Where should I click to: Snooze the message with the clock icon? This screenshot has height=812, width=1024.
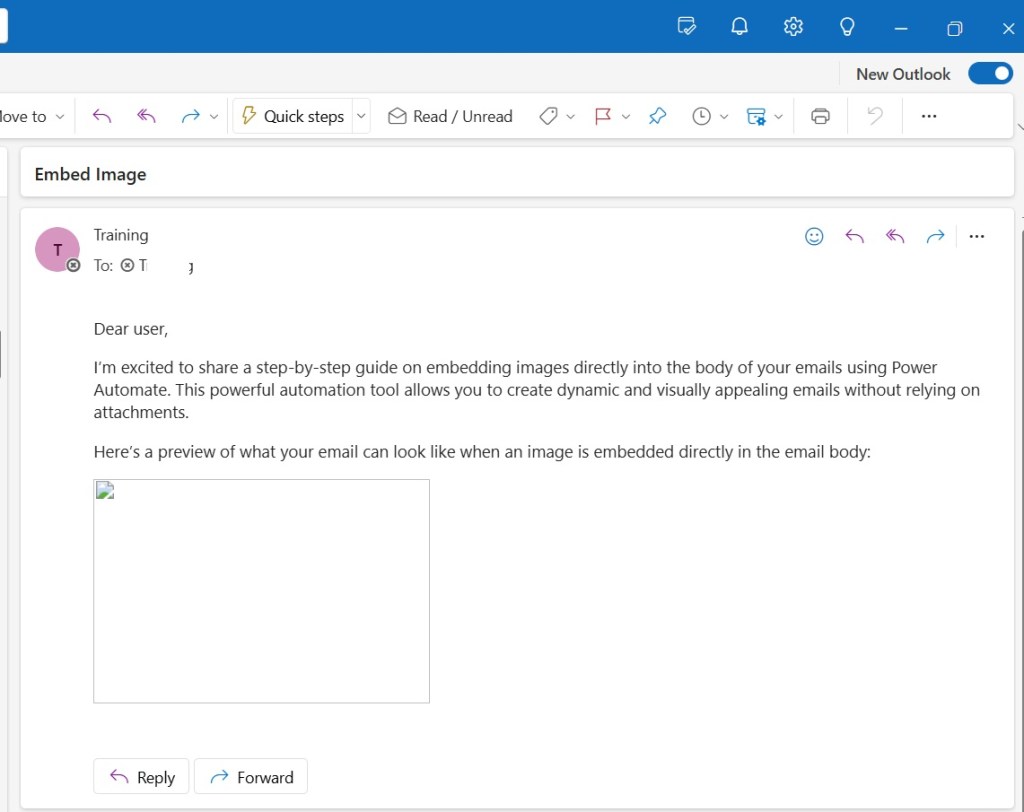pos(703,116)
